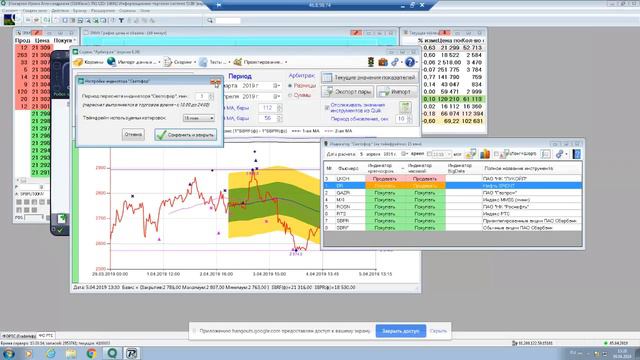This screenshot has height=360, width=640.
Task: Click the chain link icon in Arbitrage toolbar
Action: tap(395, 62)
